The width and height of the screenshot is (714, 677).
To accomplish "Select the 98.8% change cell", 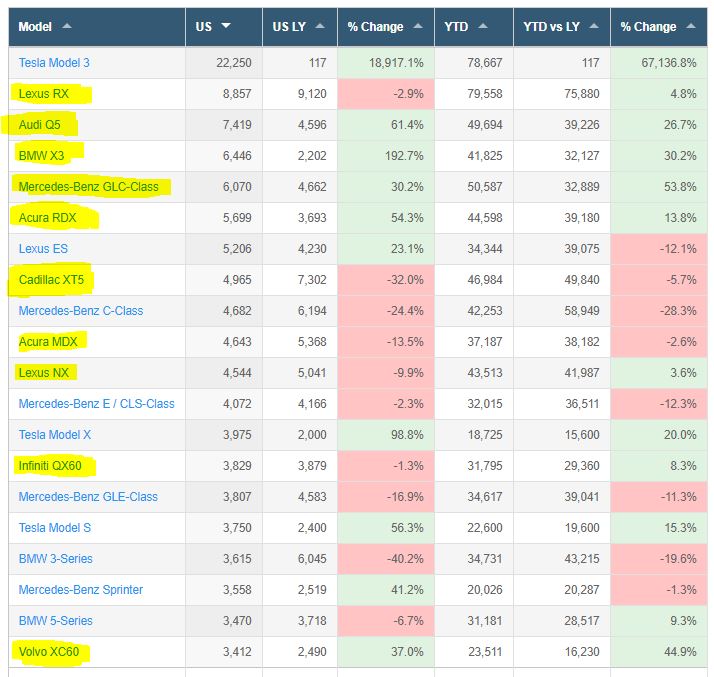I will pos(386,434).
